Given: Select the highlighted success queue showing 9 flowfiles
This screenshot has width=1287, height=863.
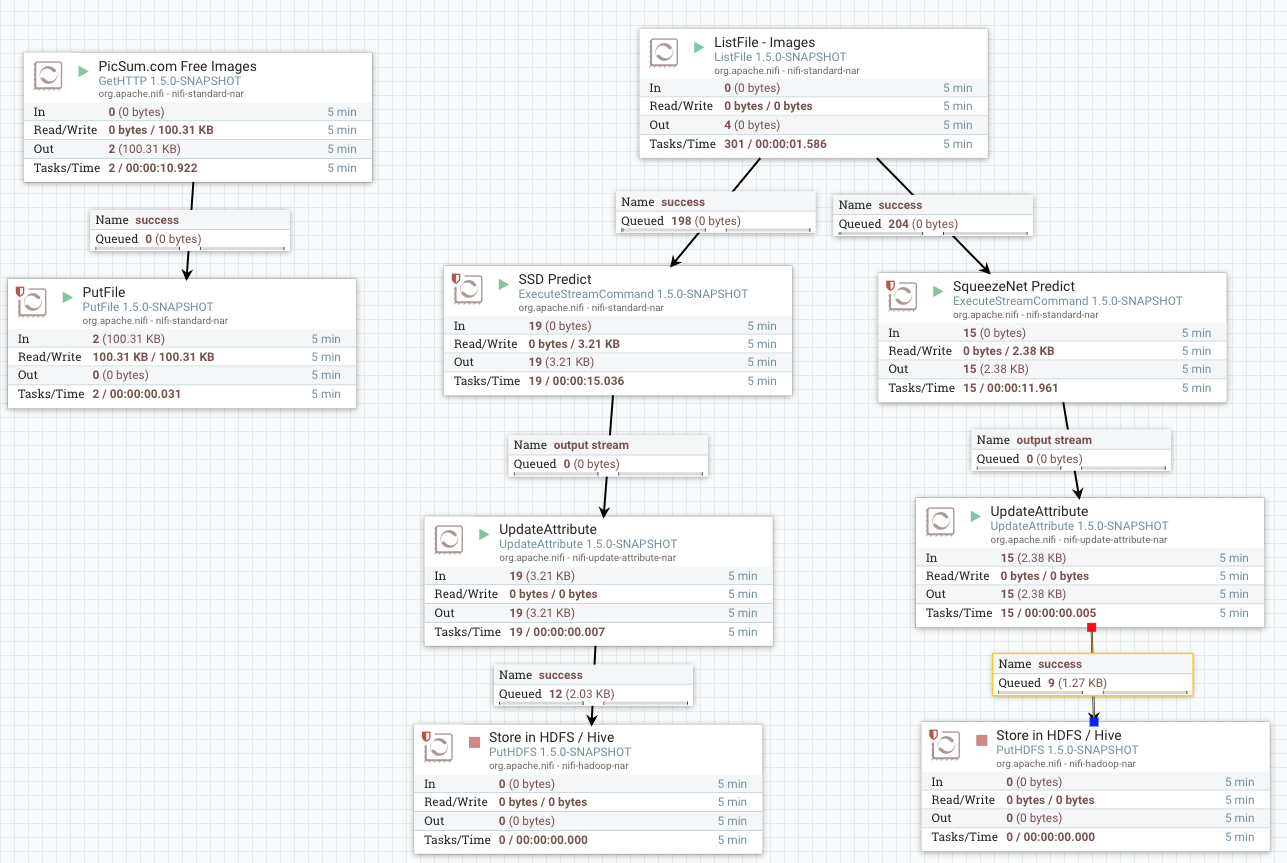Looking at the screenshot, I should click(1092, 673).
